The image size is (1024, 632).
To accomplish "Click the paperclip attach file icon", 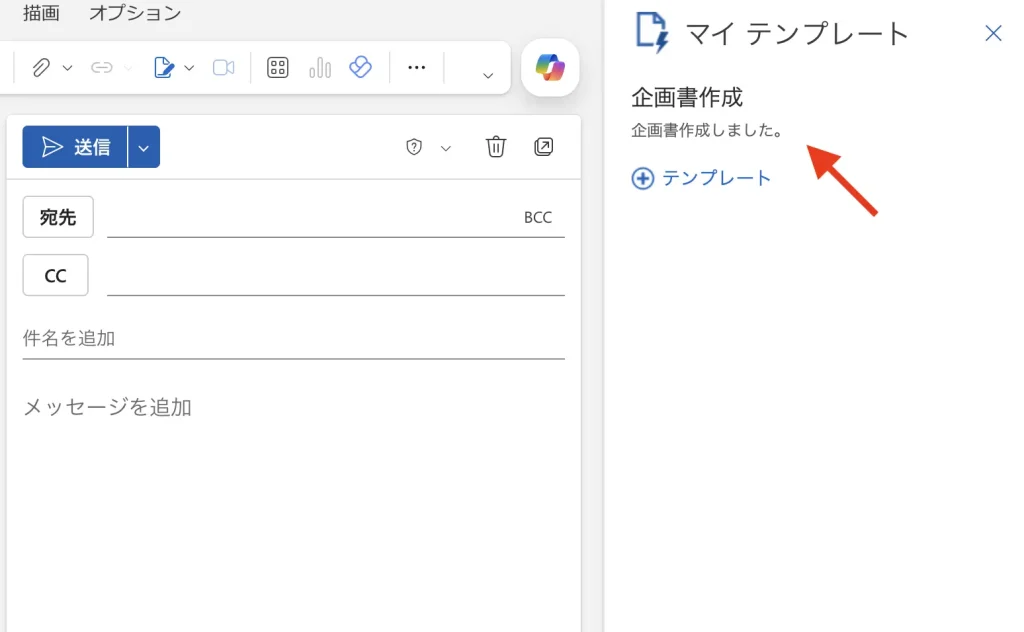I will click(41, 68).
